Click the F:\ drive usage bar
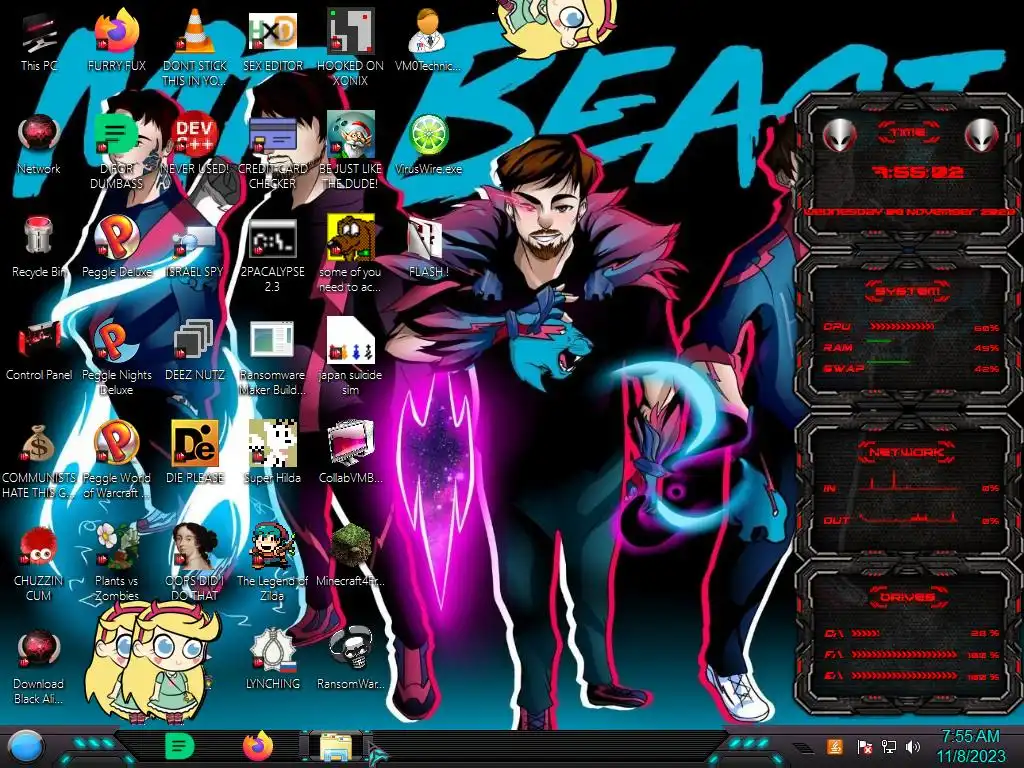The width and height of the screenshot is (1024, 768). pyautogui.click(x=904, y=654)
